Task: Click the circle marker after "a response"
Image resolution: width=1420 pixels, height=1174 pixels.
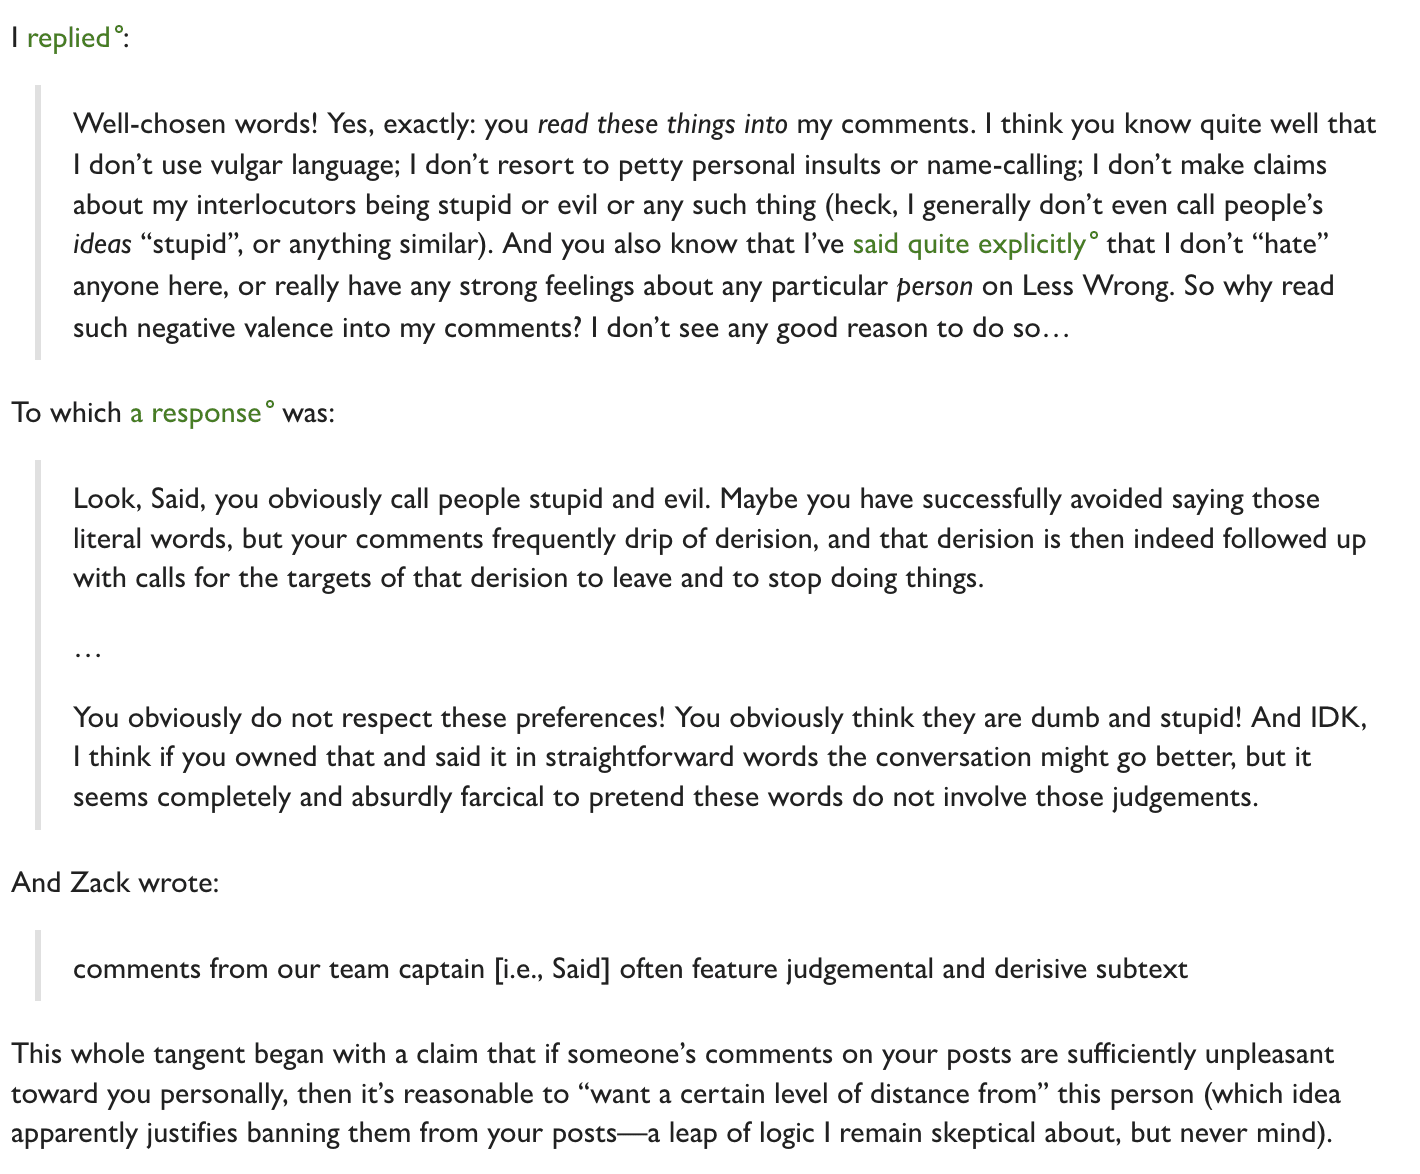Action: point(269,405)
